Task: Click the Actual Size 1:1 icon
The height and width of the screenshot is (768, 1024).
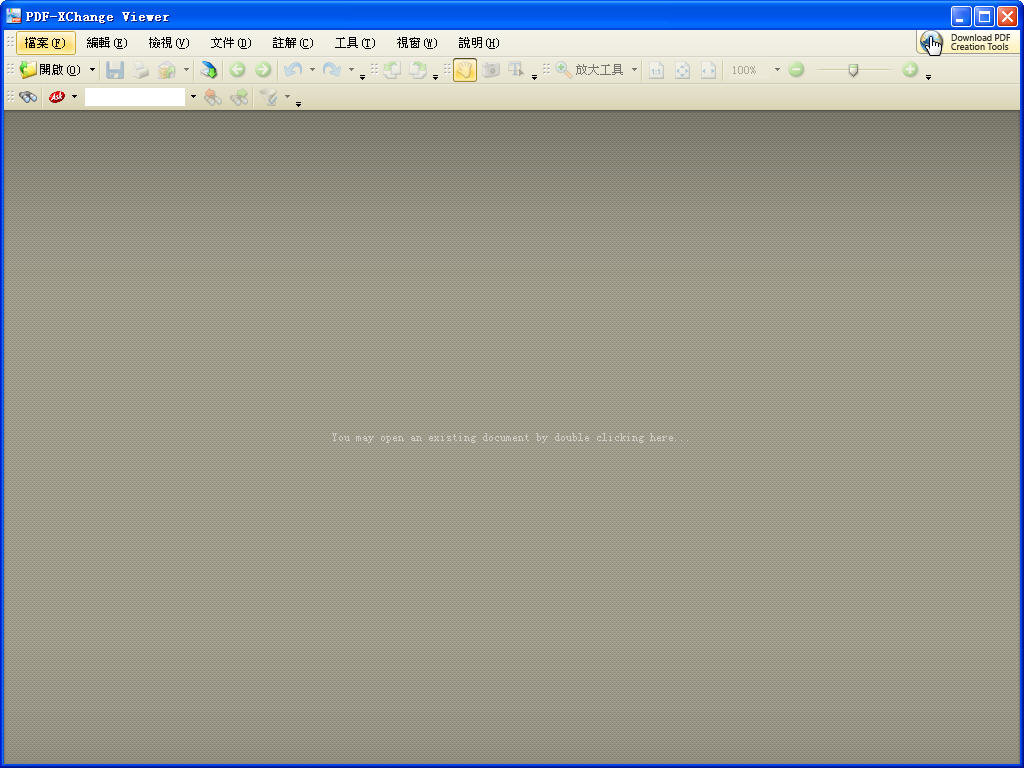Action: click(x=656, y=70)
